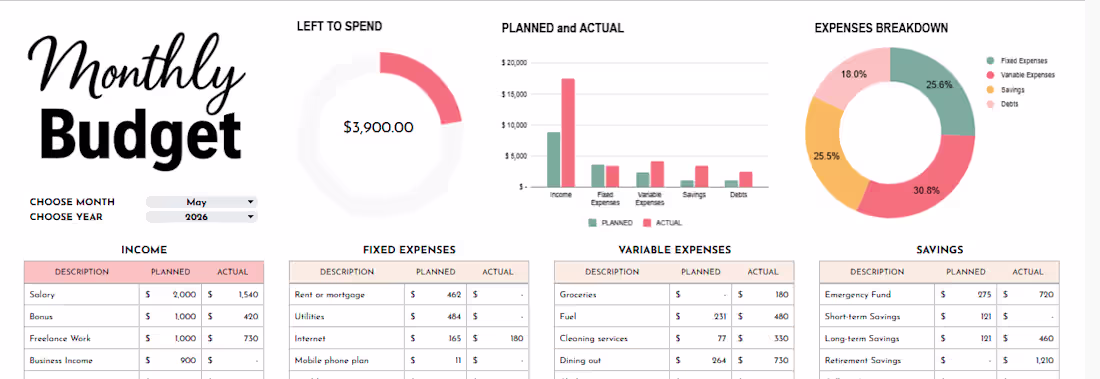Click the $3,900.00 left-to-spend value
The width and height of the screenshot is (1100, 379).
pyautogui.click(x=378, y=127)
